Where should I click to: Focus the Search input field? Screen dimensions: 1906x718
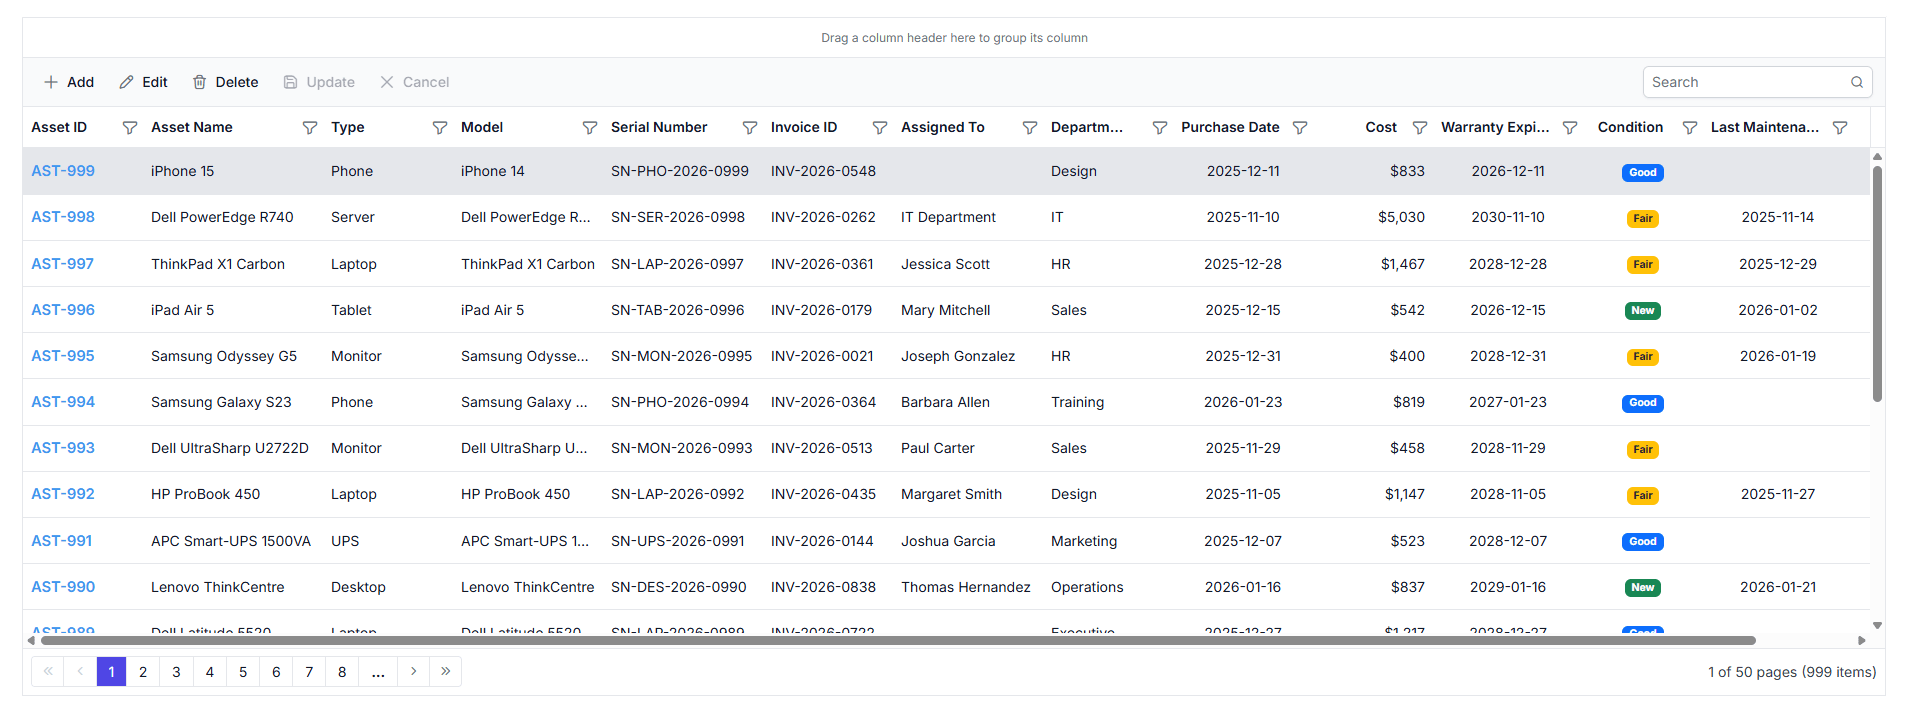tap(1746, 82)
